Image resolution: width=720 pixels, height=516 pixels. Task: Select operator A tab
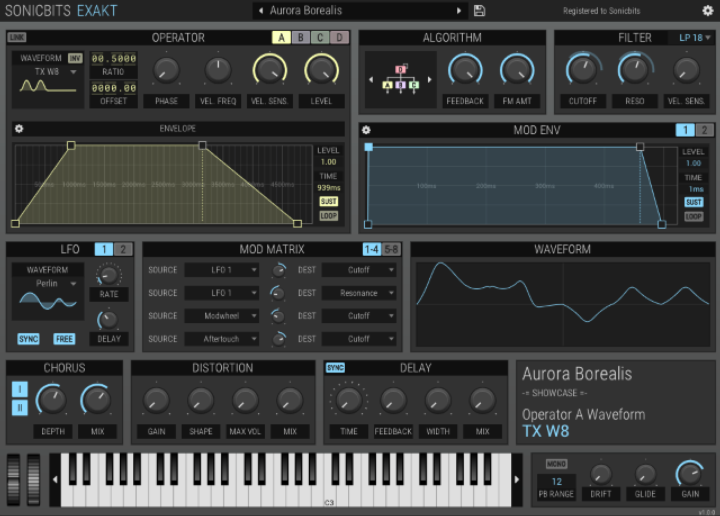point(281,37)
